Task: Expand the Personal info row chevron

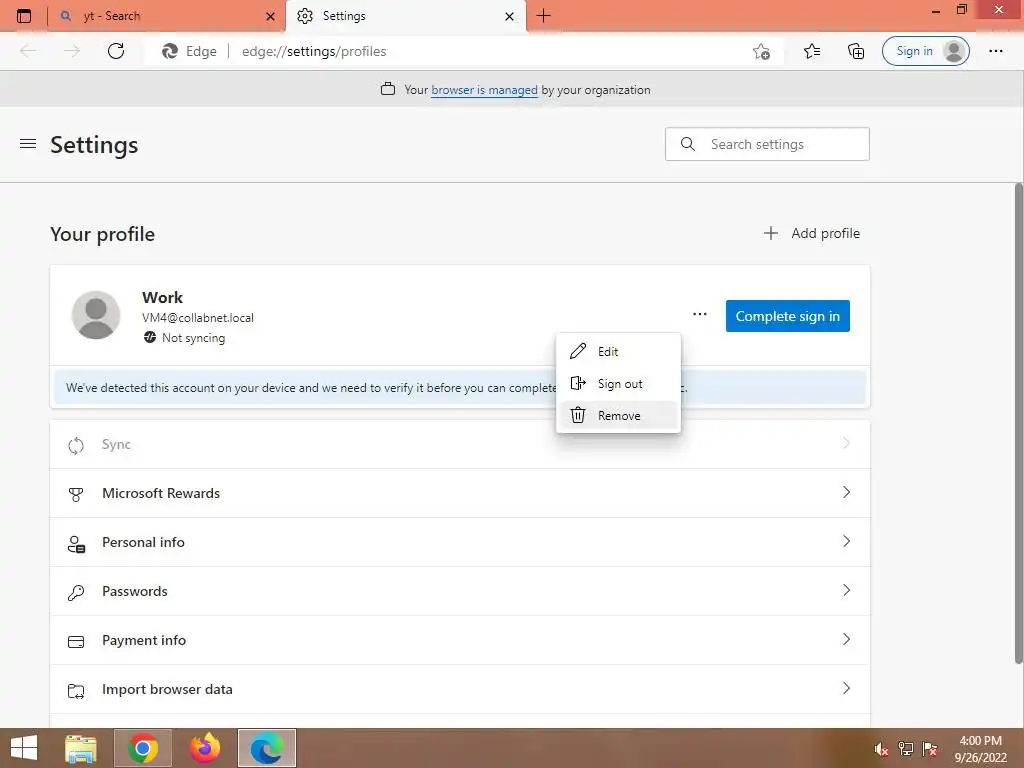Action: (846, 541)
